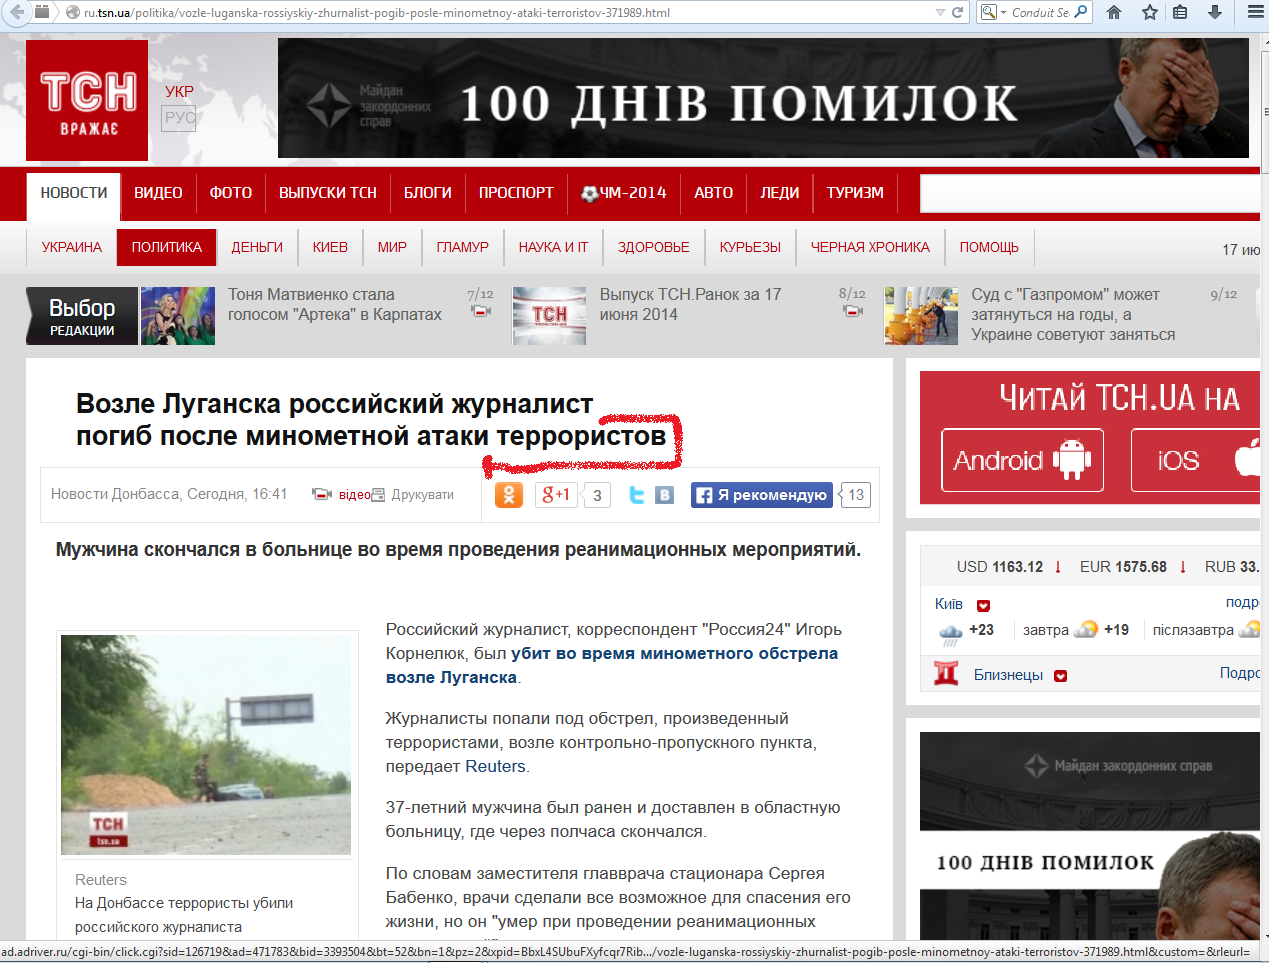The height and width of the screenshot is (963, 1269).
Task: Open the КУРЬЕЗЫ subcategory
Action: pos(750,247)
